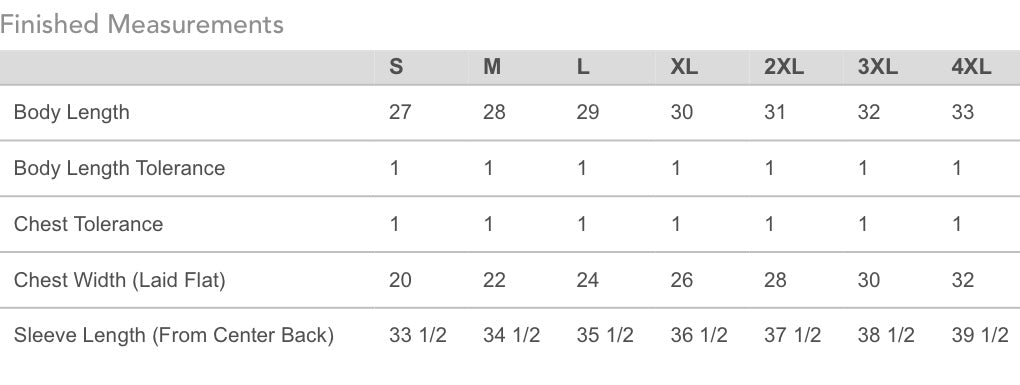Click Sleeve Length (From Center Back) label

[174, 336]
